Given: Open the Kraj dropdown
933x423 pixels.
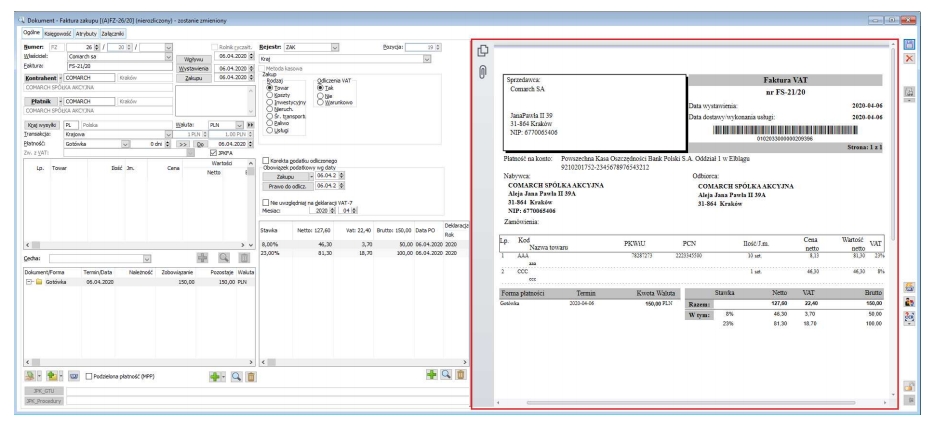Looking at the screenshot, I should pyautogui.click(x=427, y=59).
